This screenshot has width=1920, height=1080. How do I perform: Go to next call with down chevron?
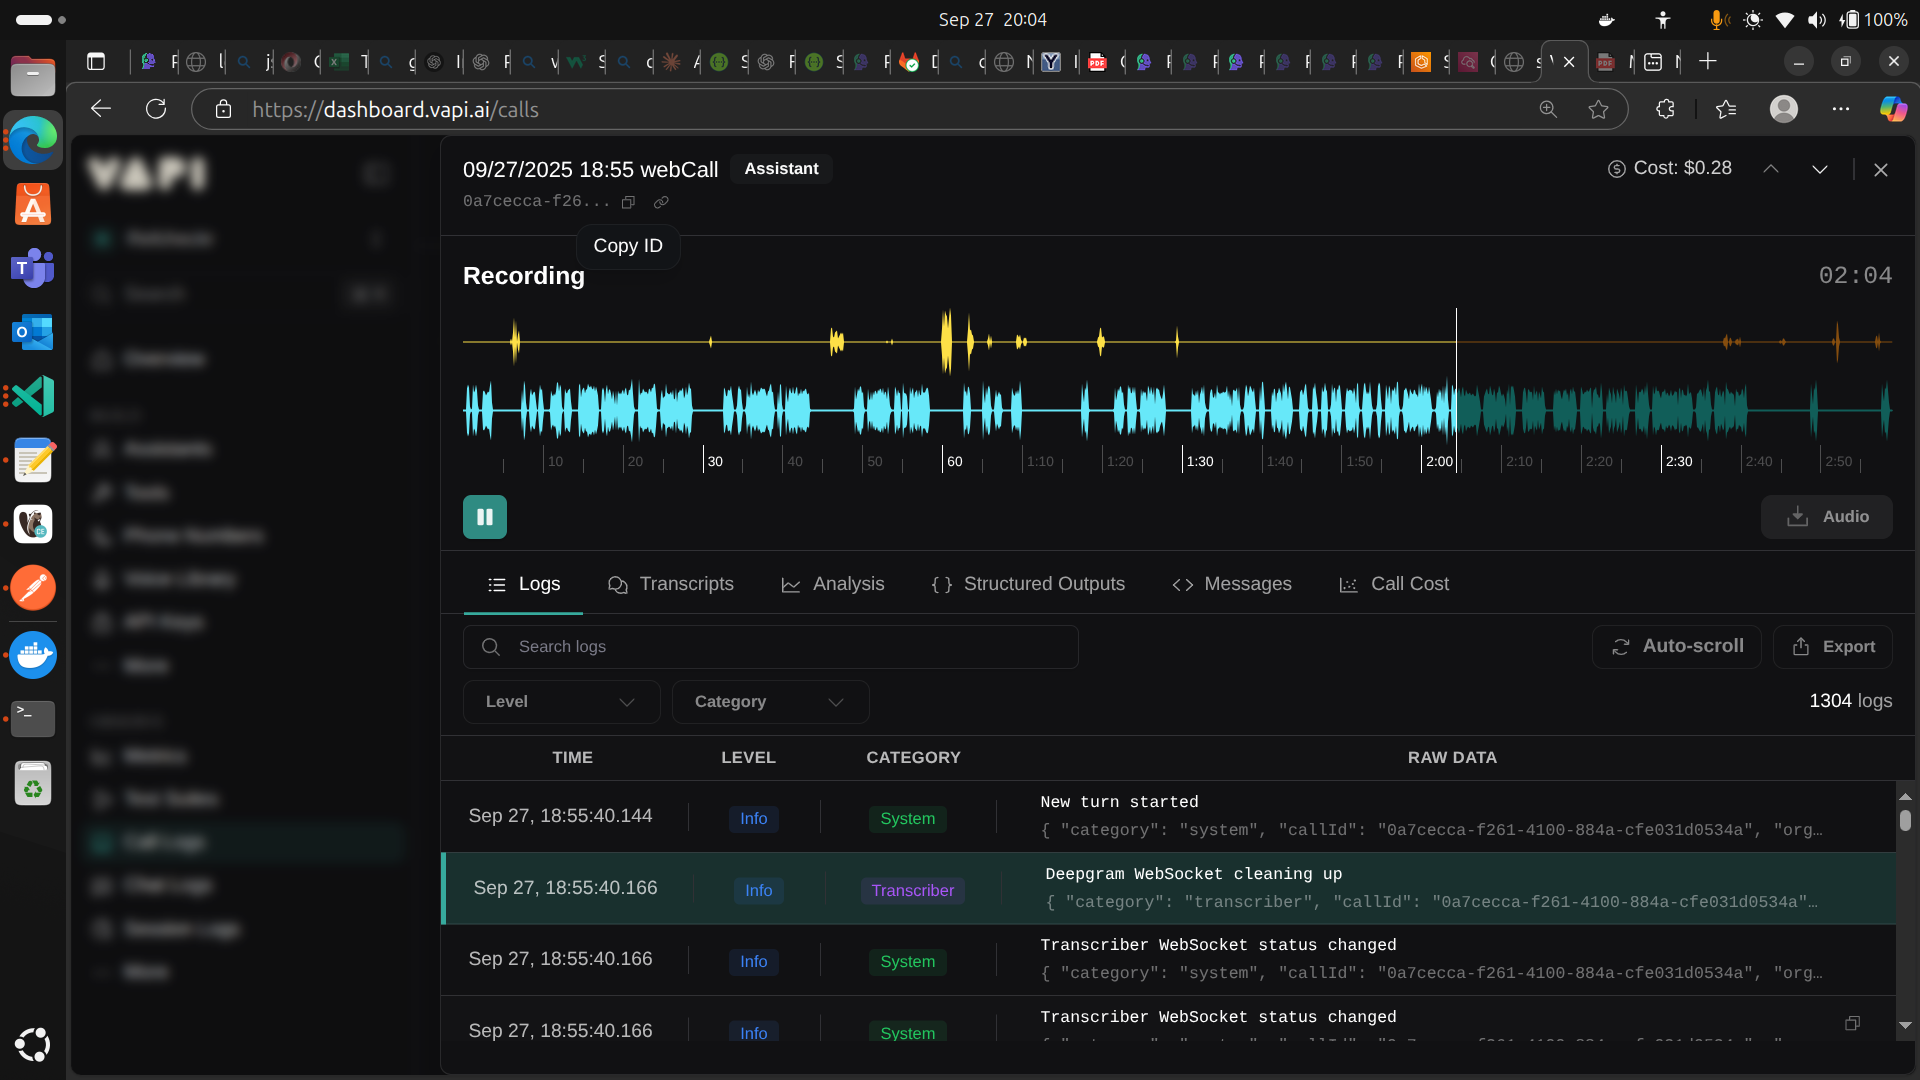click(x=1820, y=169)
